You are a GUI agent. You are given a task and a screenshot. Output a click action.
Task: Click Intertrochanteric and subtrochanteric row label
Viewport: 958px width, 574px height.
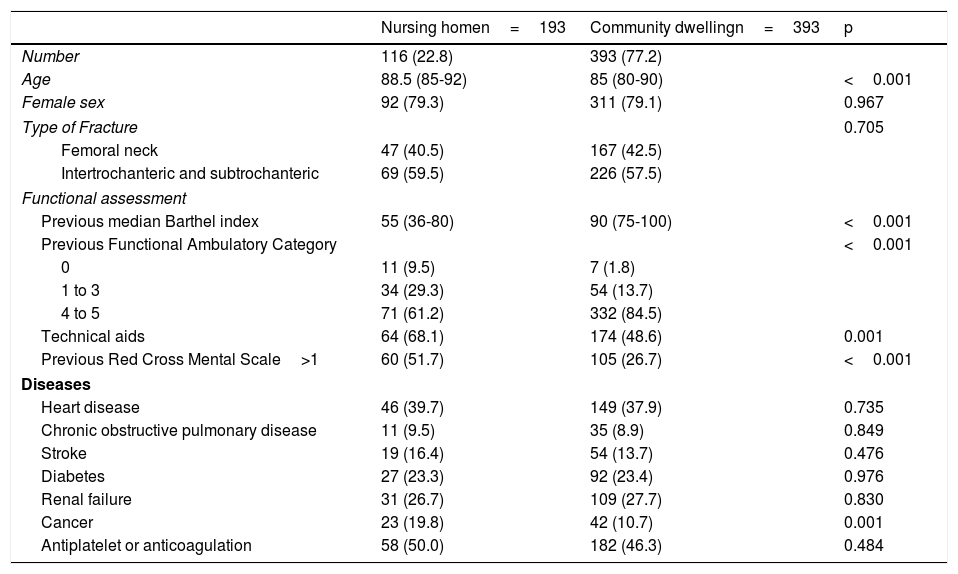tap(190, 174)
